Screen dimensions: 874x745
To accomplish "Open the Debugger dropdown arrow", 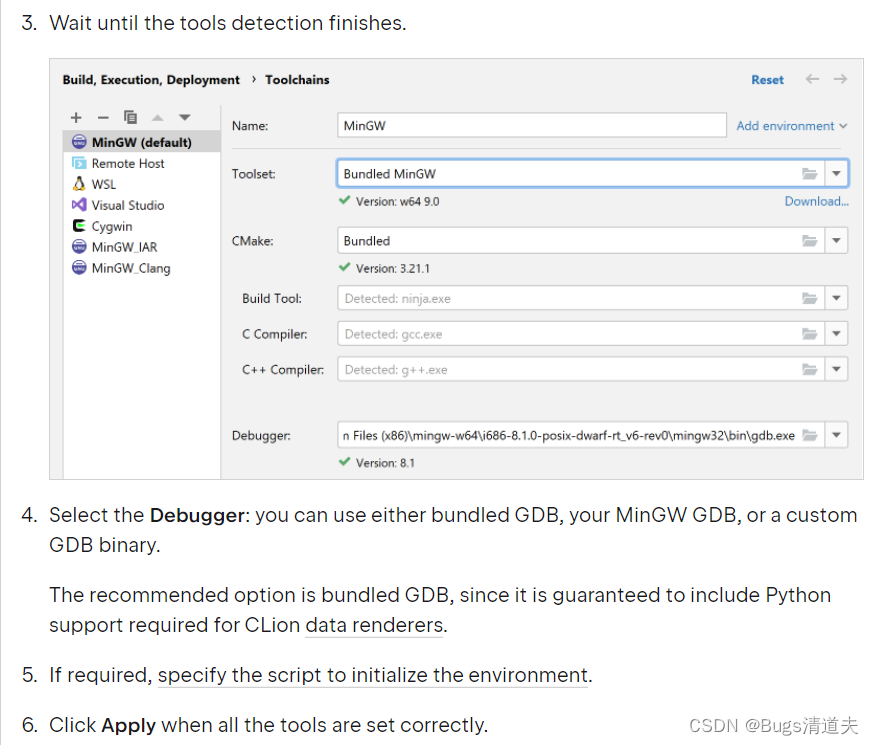I will tap(836, 435).
